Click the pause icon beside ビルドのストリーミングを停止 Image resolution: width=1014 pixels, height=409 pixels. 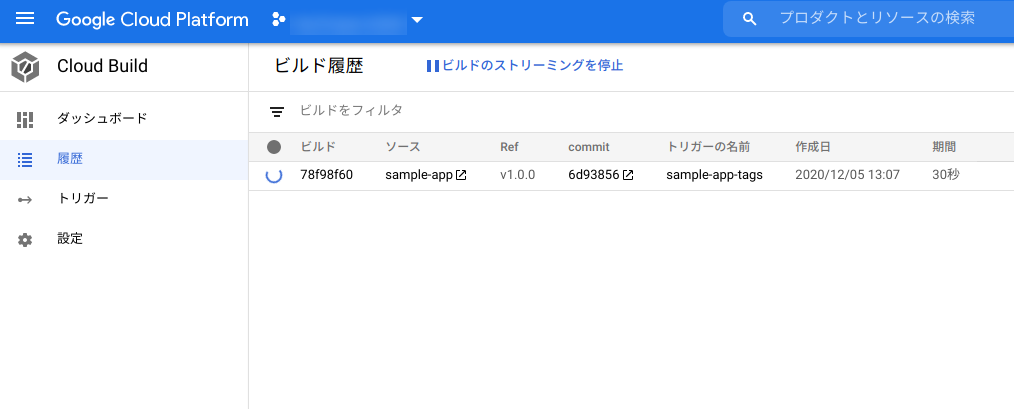[x=433, y=66]
